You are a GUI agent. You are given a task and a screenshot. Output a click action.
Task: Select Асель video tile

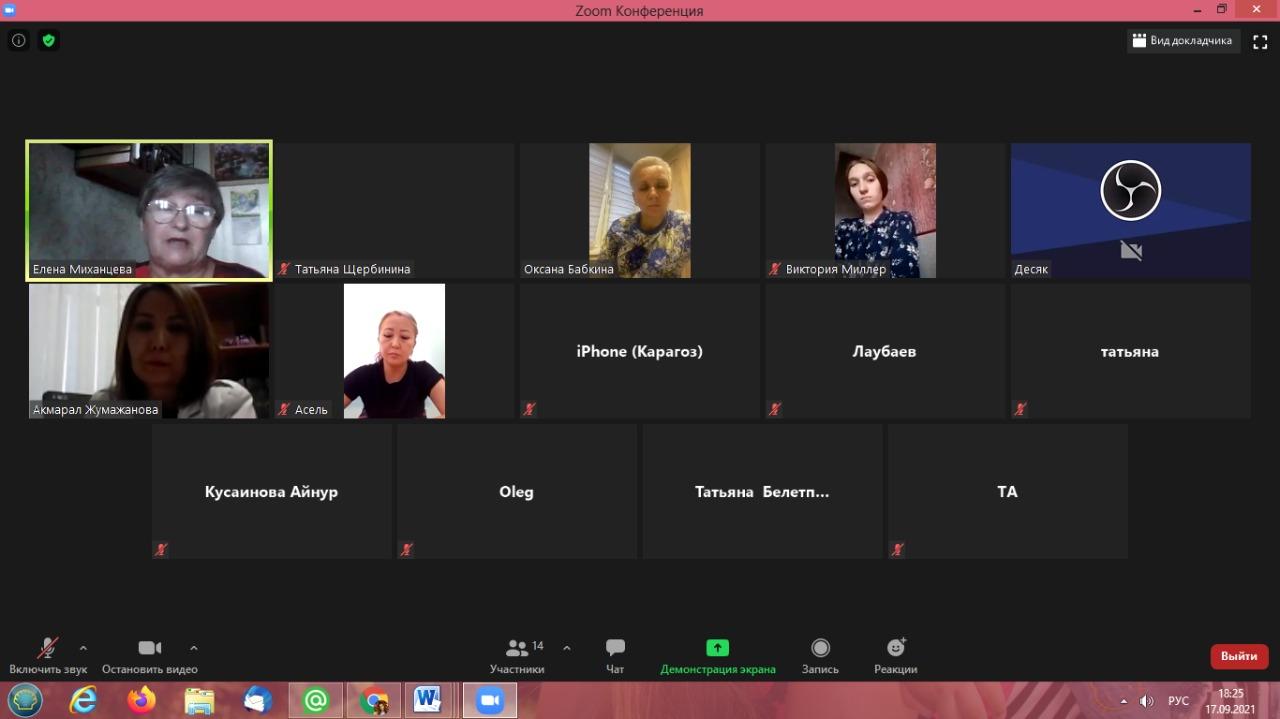click(394, 351)
